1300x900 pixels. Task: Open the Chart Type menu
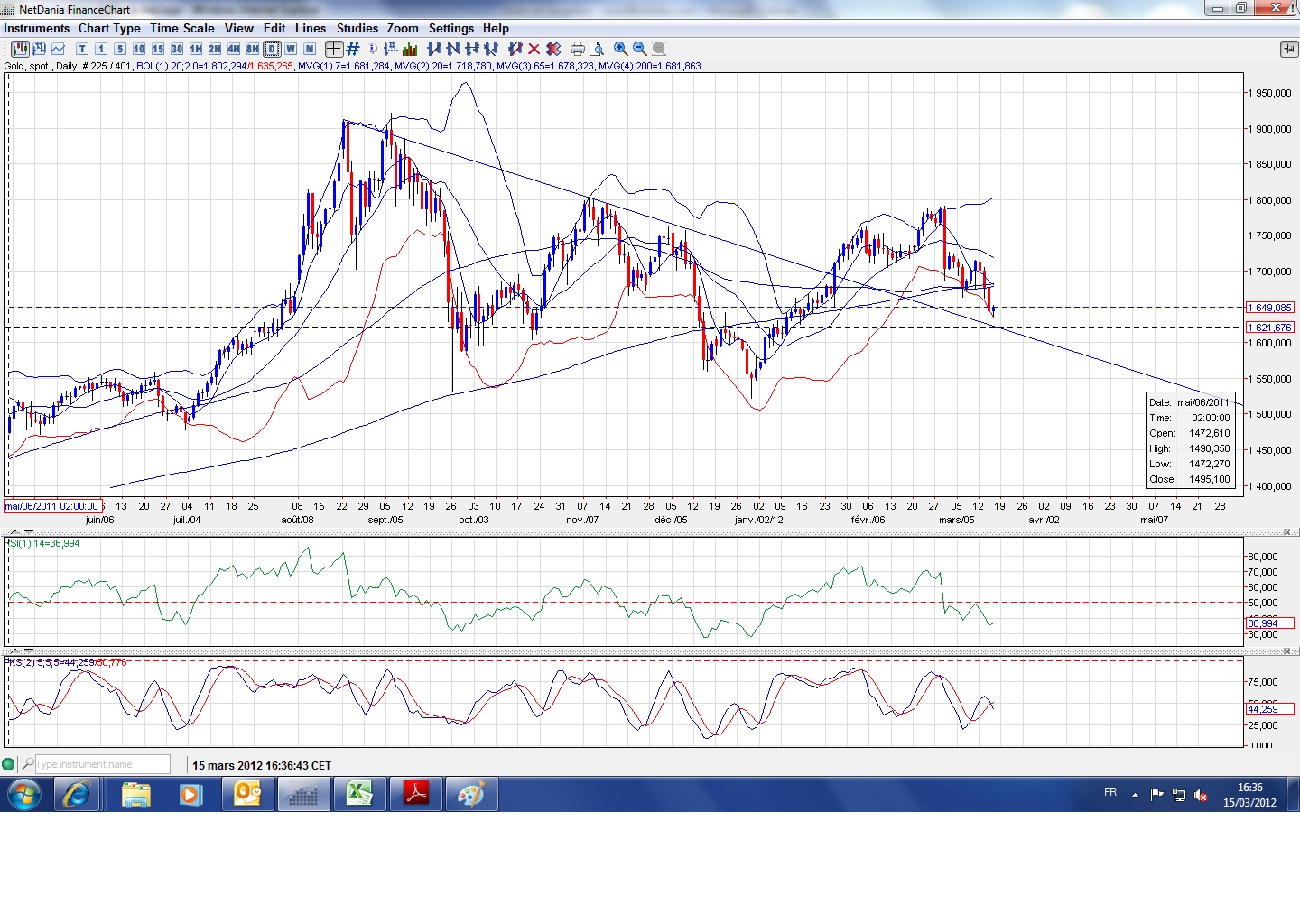pos(109,28)
